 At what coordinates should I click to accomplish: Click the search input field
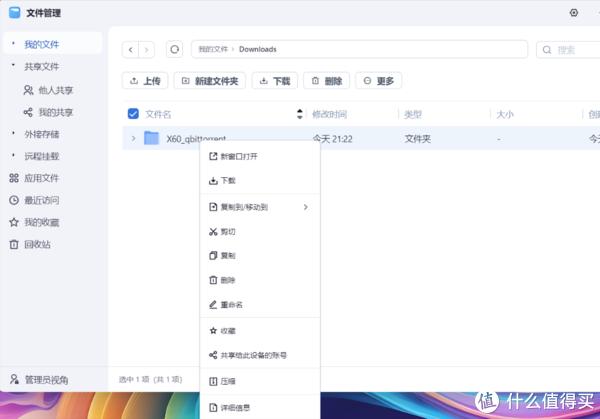568,50
